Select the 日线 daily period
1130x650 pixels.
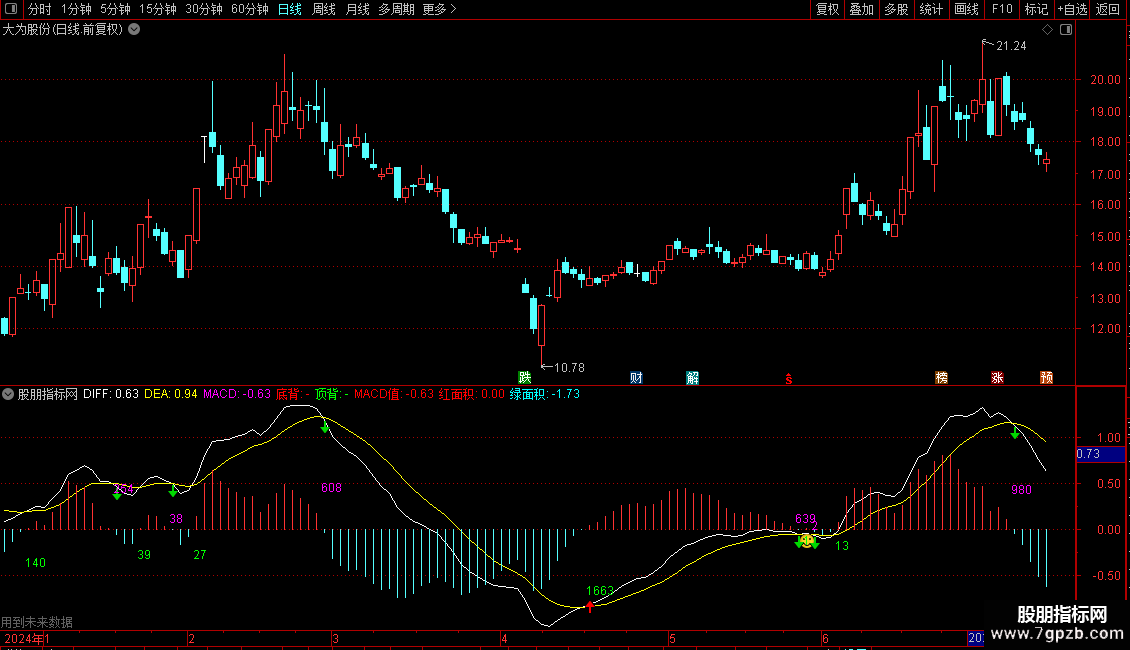[290, 9]
